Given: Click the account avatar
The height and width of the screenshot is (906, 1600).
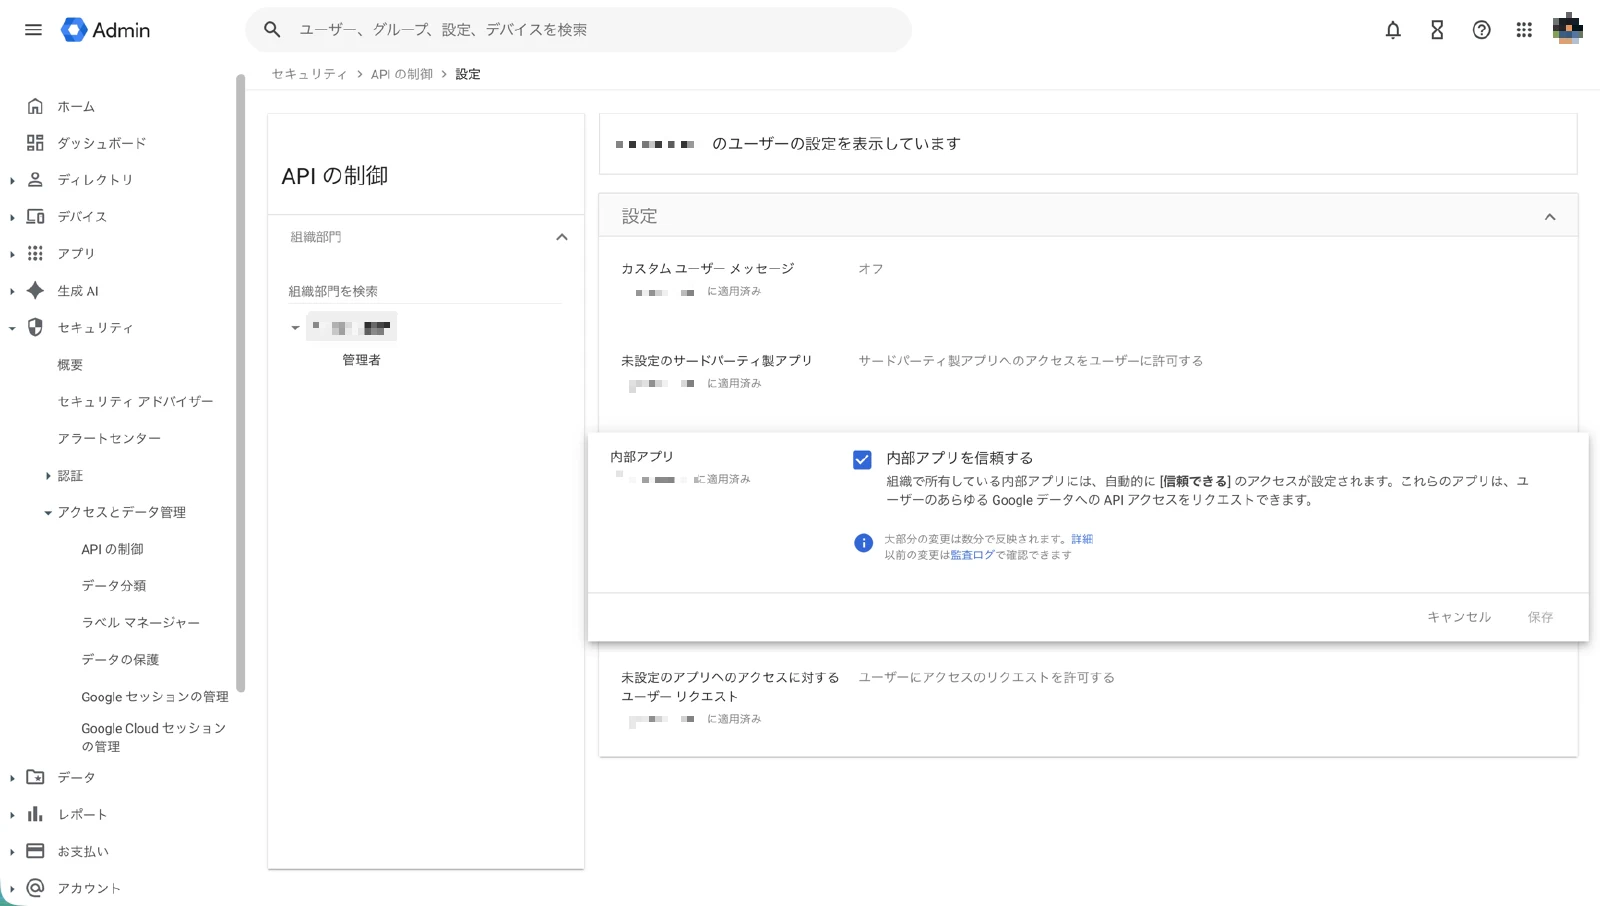Looking at the screenshot, I should (1566, 29).
